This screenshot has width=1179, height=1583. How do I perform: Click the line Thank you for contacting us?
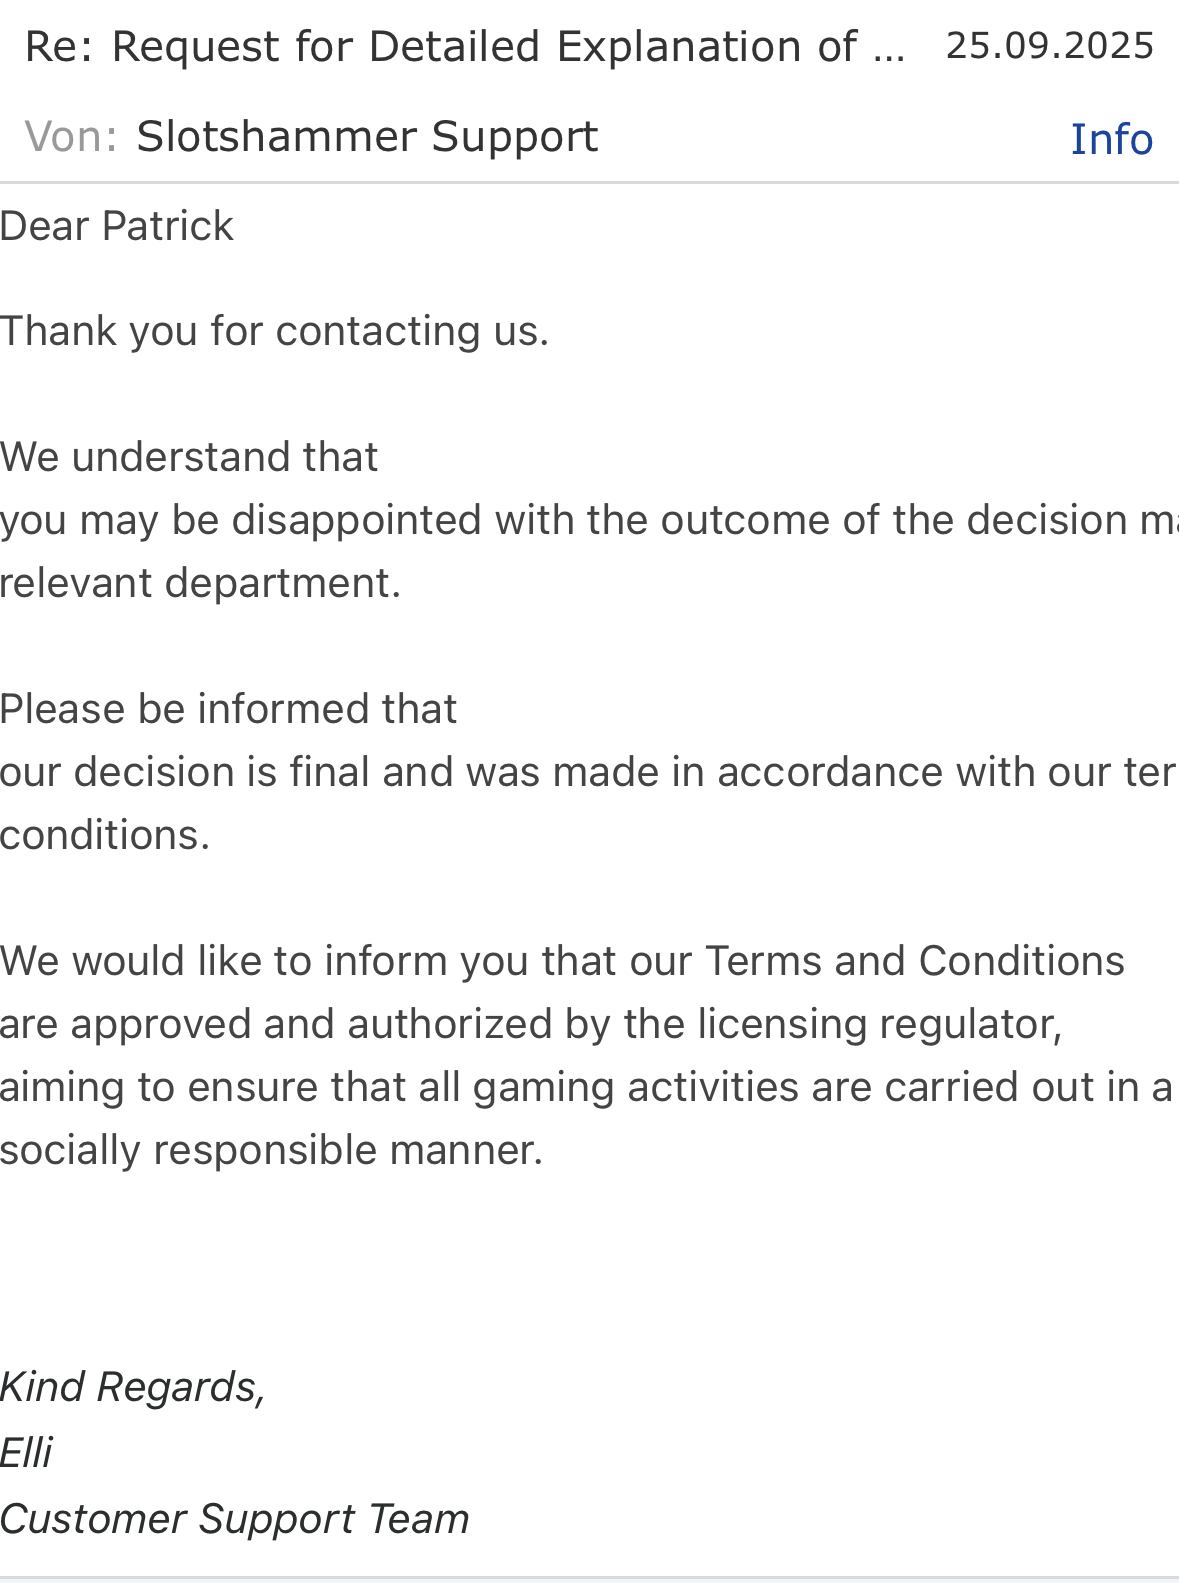pos(275,331)
